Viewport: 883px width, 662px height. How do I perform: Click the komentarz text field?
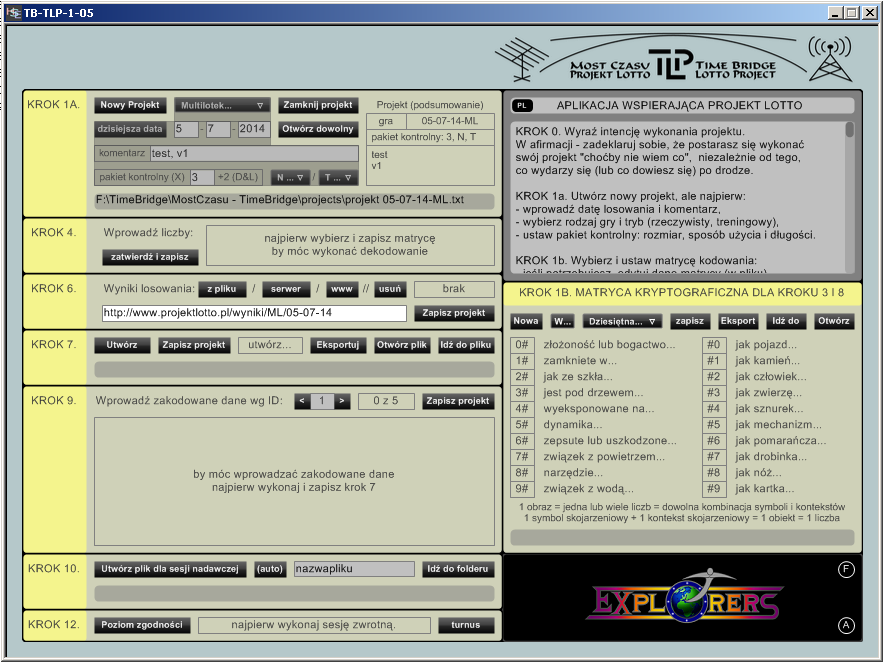click(253, 153)
